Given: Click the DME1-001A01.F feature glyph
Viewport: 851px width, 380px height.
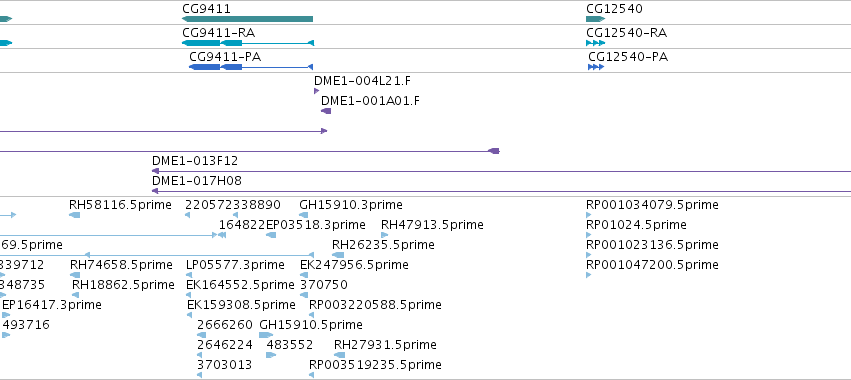Looking at the screenshot, I should tap(326, 111).
